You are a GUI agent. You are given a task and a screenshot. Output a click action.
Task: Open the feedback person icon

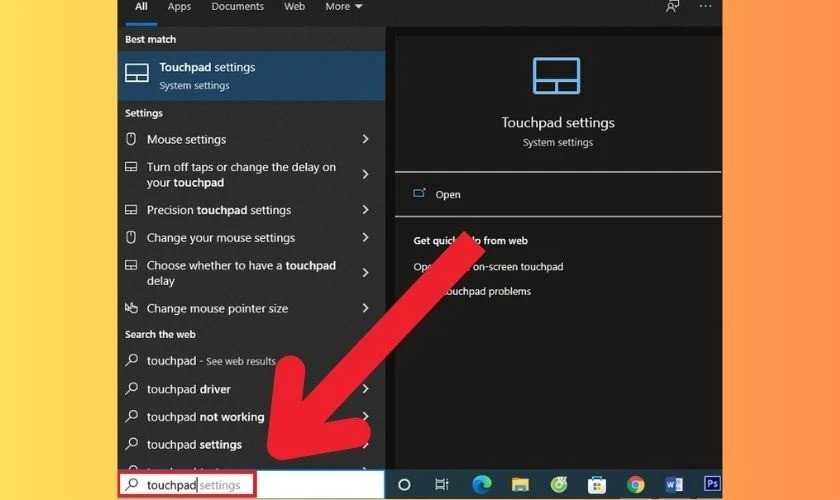(672, 6)
